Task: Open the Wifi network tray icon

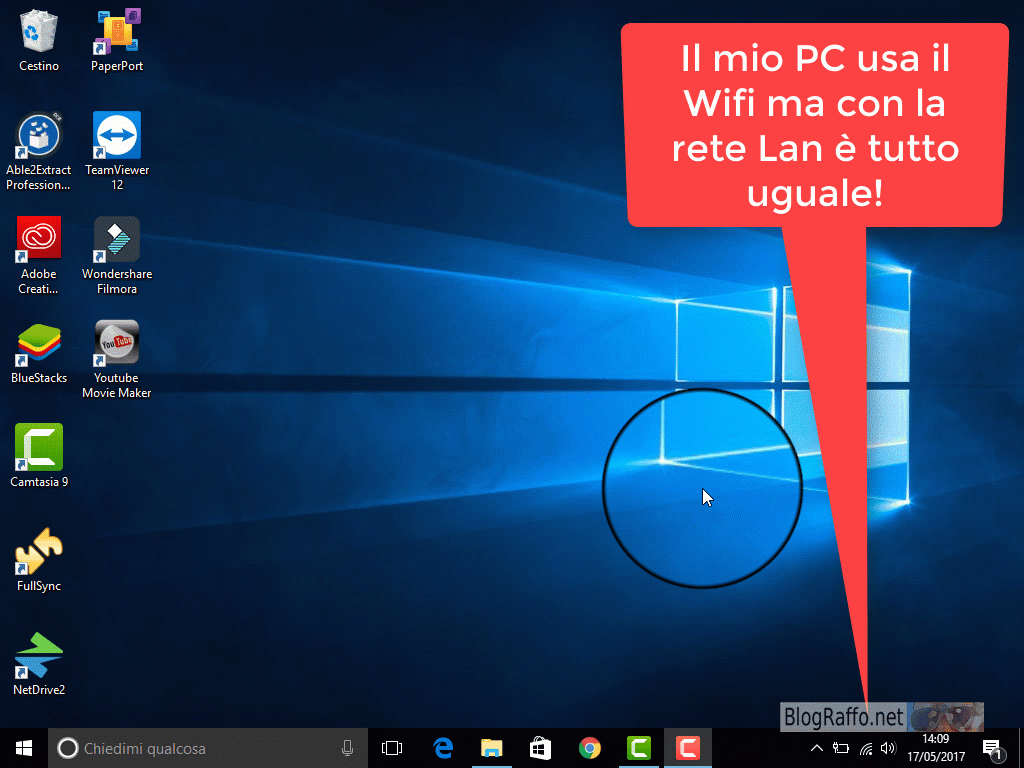Action: pos(866,748)
